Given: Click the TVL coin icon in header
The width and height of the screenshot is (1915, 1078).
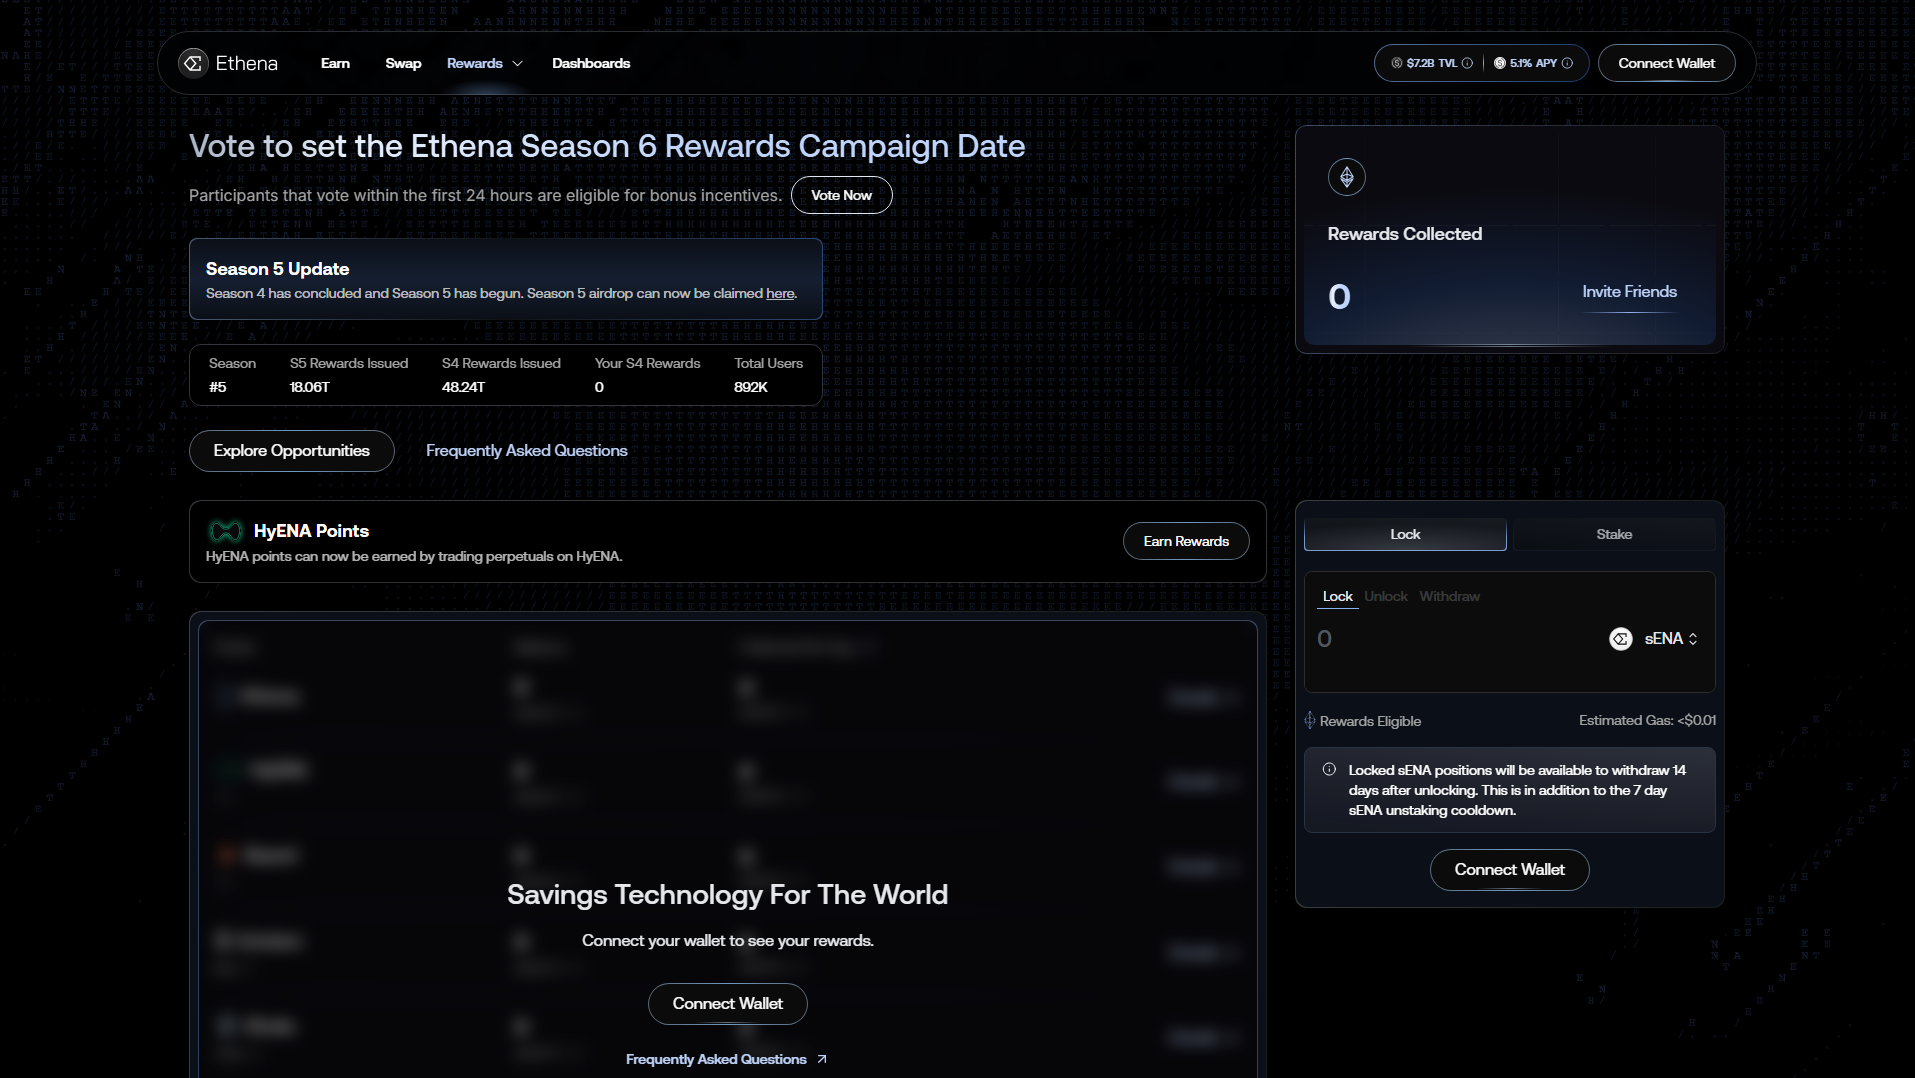Looking at the screenshot, I should pos(1396,63).
